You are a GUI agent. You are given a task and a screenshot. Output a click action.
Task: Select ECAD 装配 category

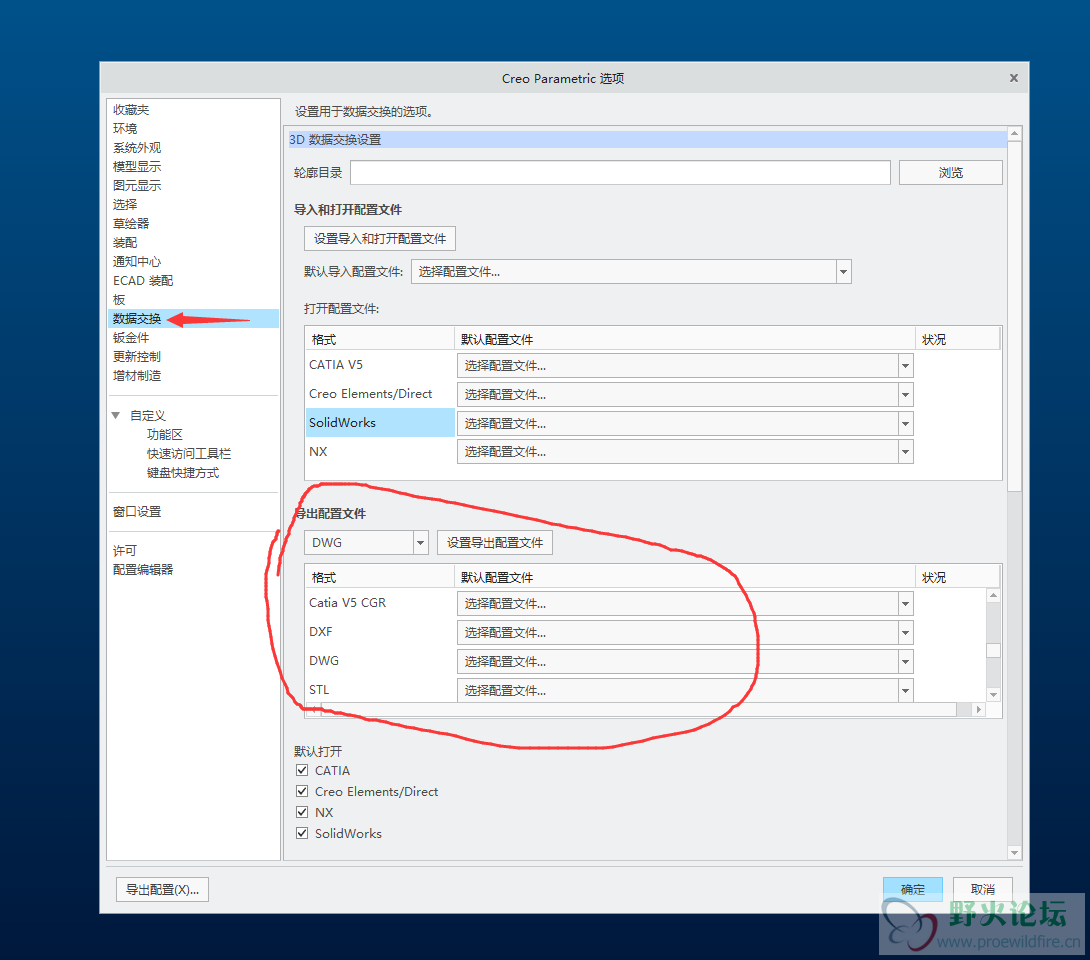tap(143, 281)
